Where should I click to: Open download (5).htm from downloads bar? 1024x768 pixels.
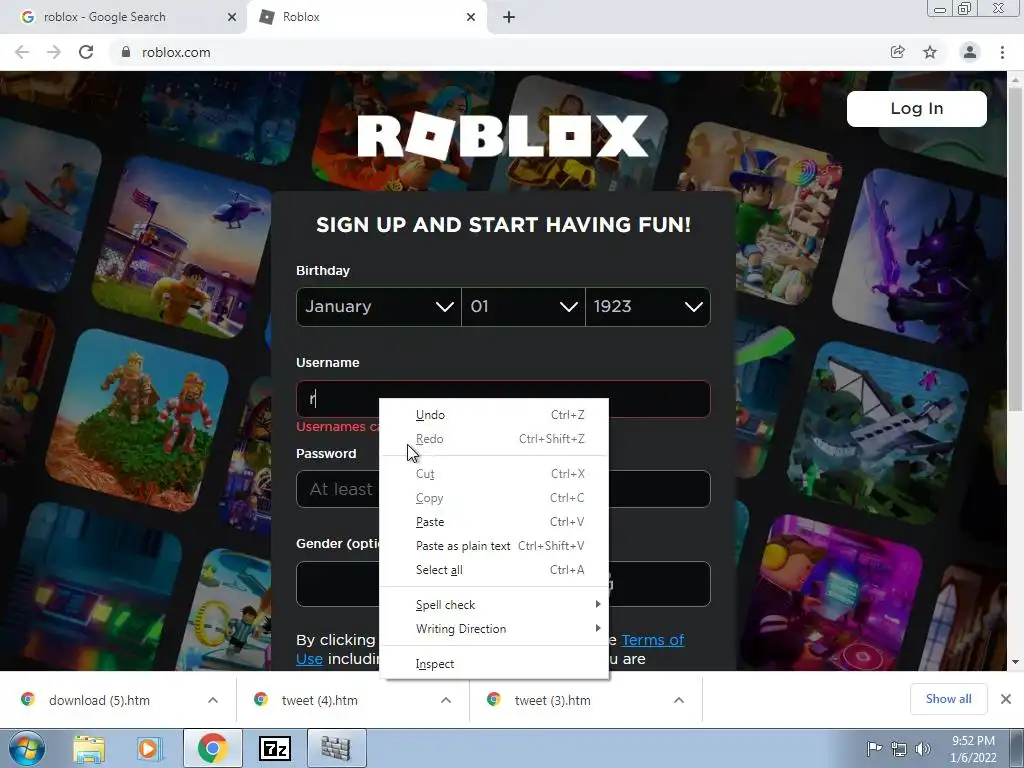pyautogui.click(x=99, y=700)
